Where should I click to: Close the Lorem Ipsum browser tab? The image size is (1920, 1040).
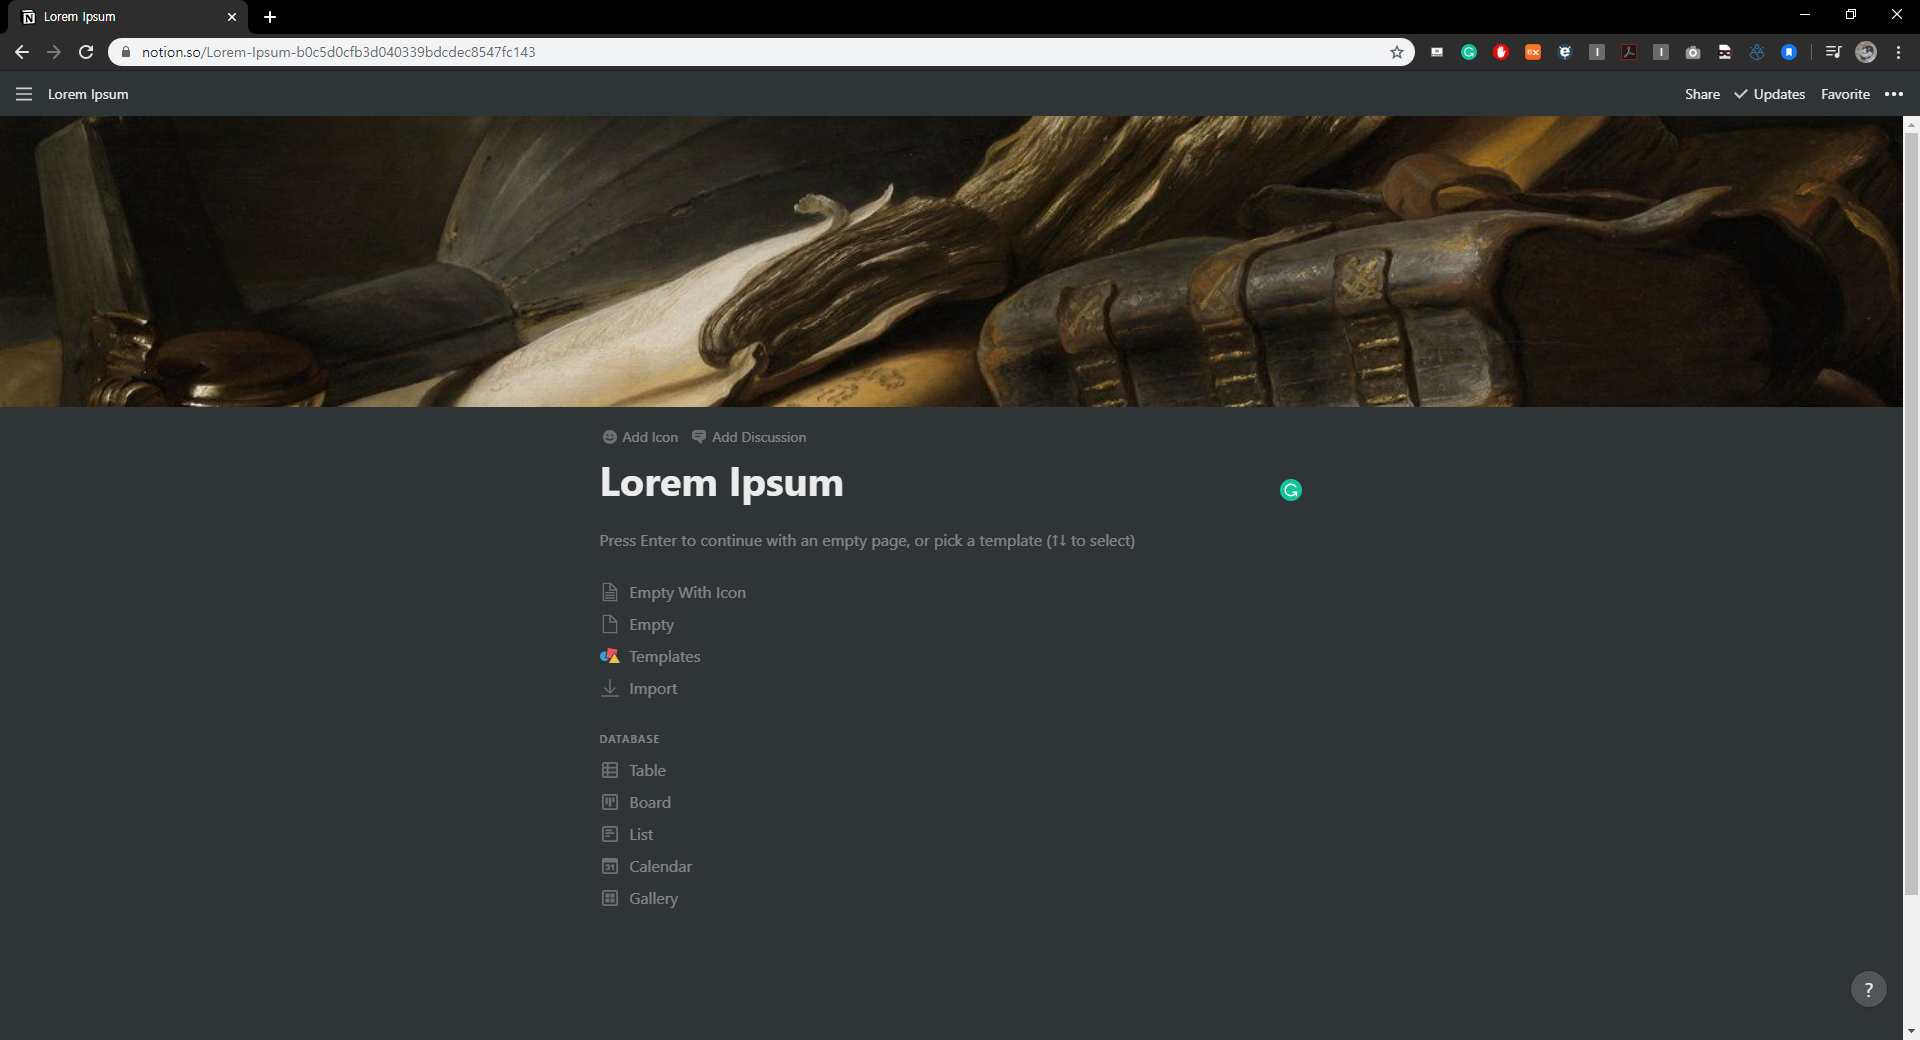coord(232,17)
